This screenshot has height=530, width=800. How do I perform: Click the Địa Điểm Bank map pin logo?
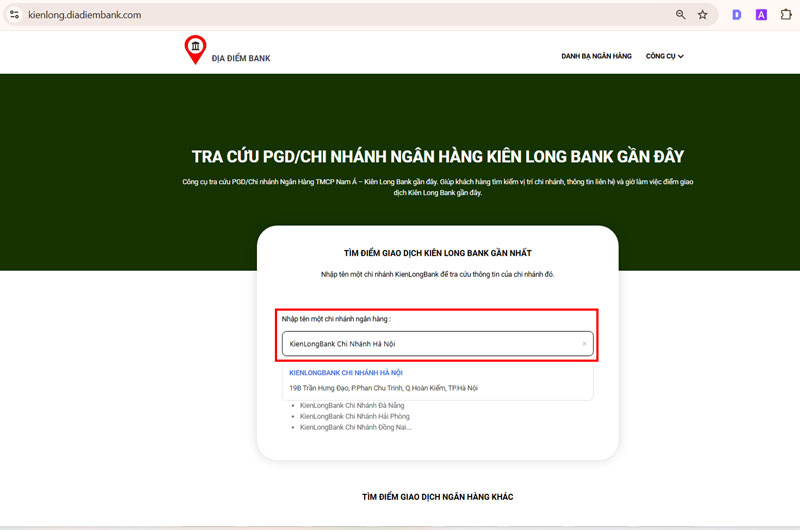click(195, 49)
